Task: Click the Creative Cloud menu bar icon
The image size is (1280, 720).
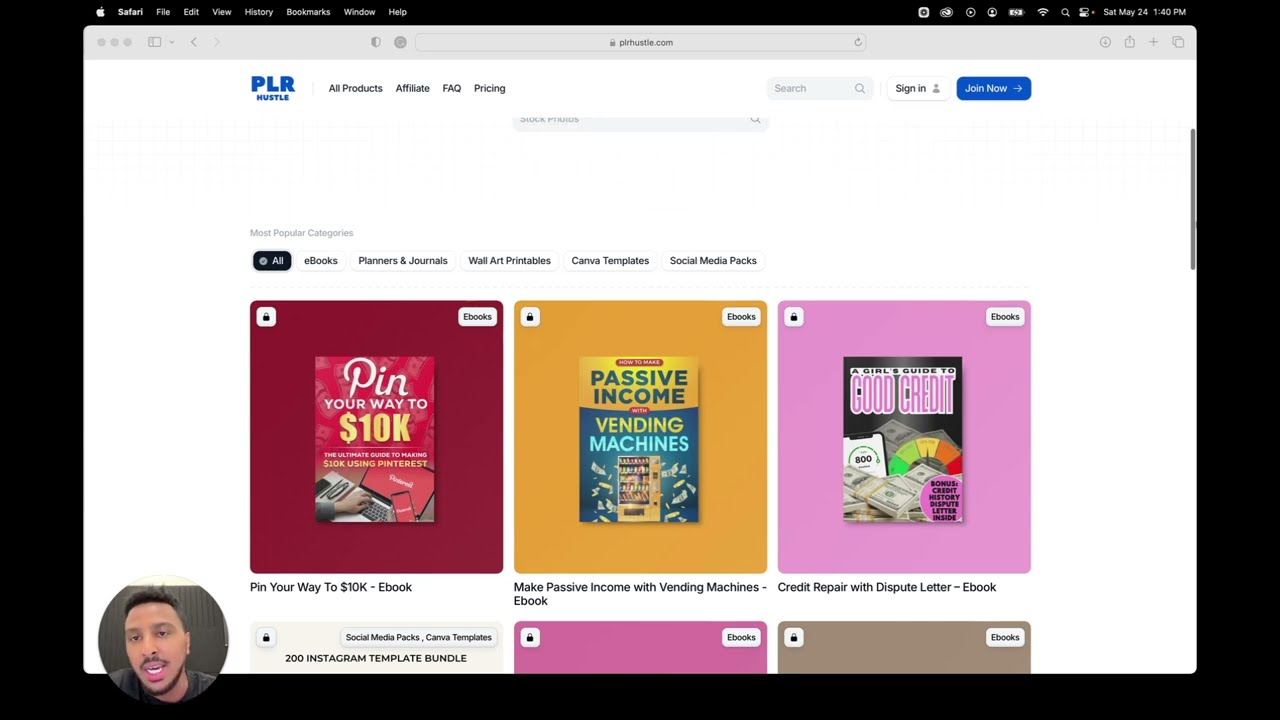Action: [946, 12]
